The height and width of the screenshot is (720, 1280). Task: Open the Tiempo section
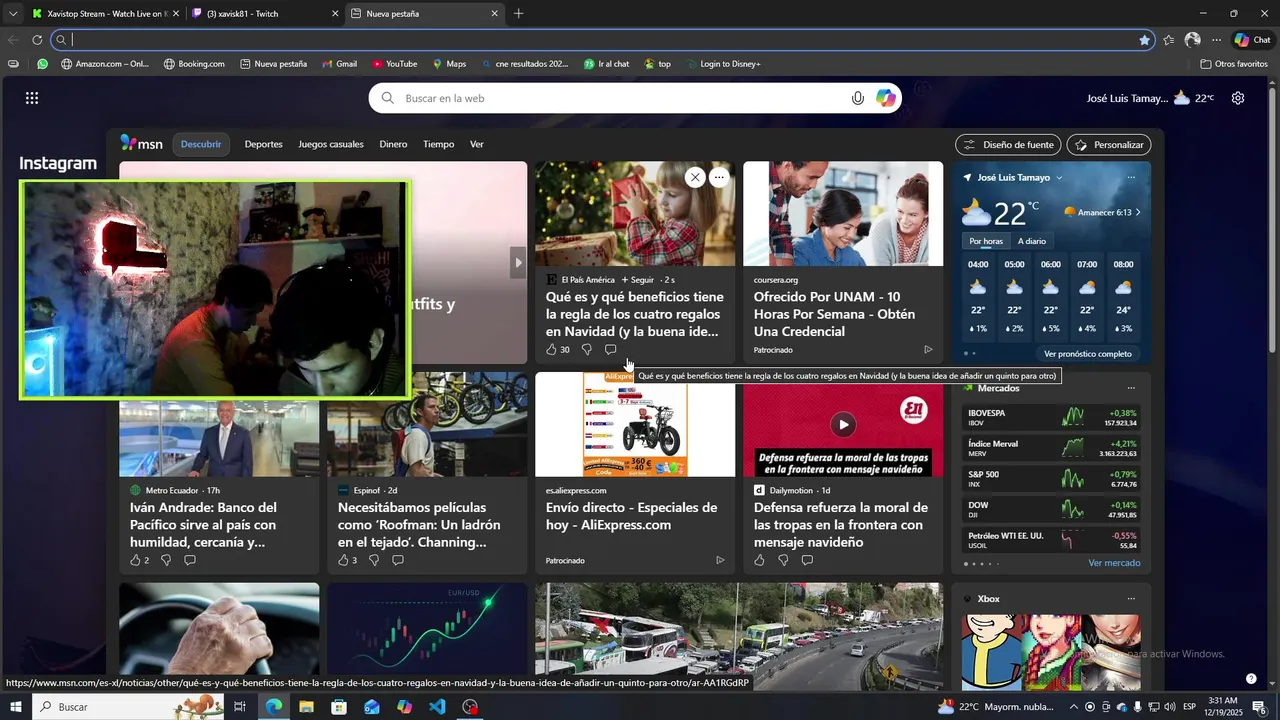pos(438,144)
